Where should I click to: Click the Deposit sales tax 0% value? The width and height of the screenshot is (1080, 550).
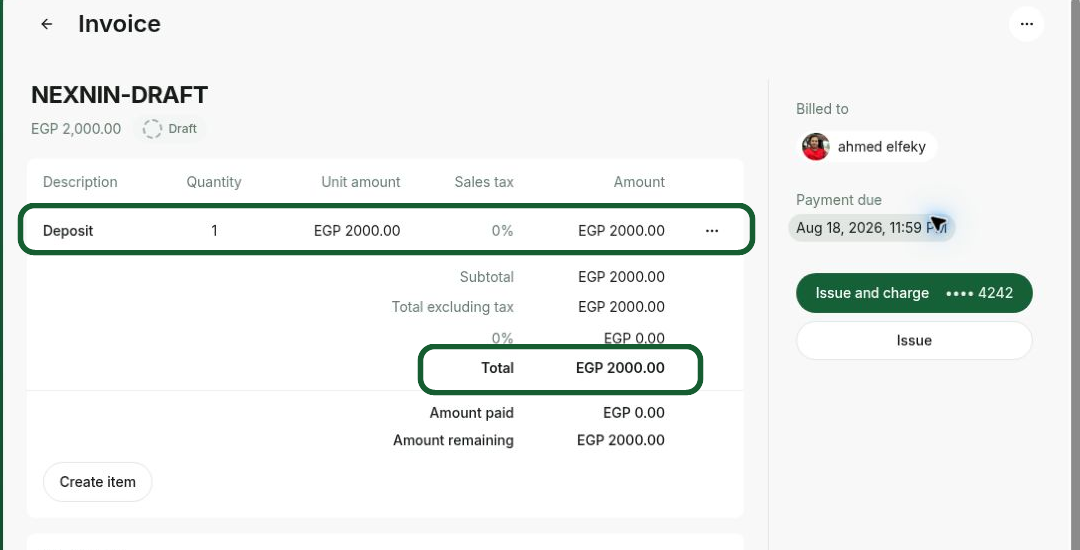[x=502, y=231]
